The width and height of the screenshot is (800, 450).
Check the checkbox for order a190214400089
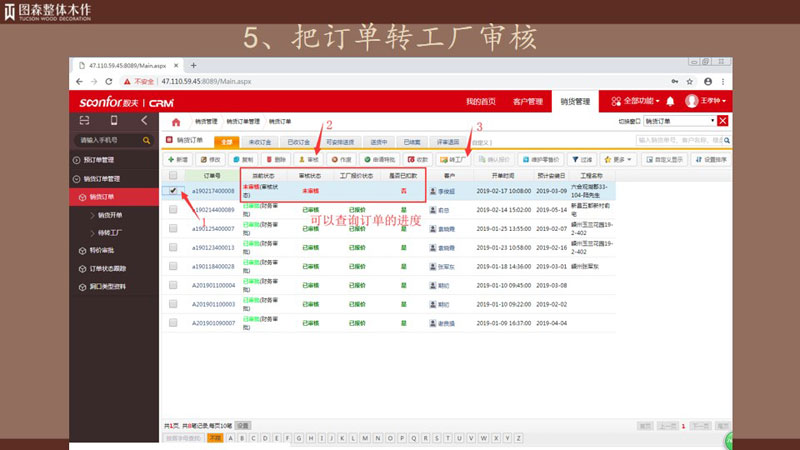tap(173, 210)
